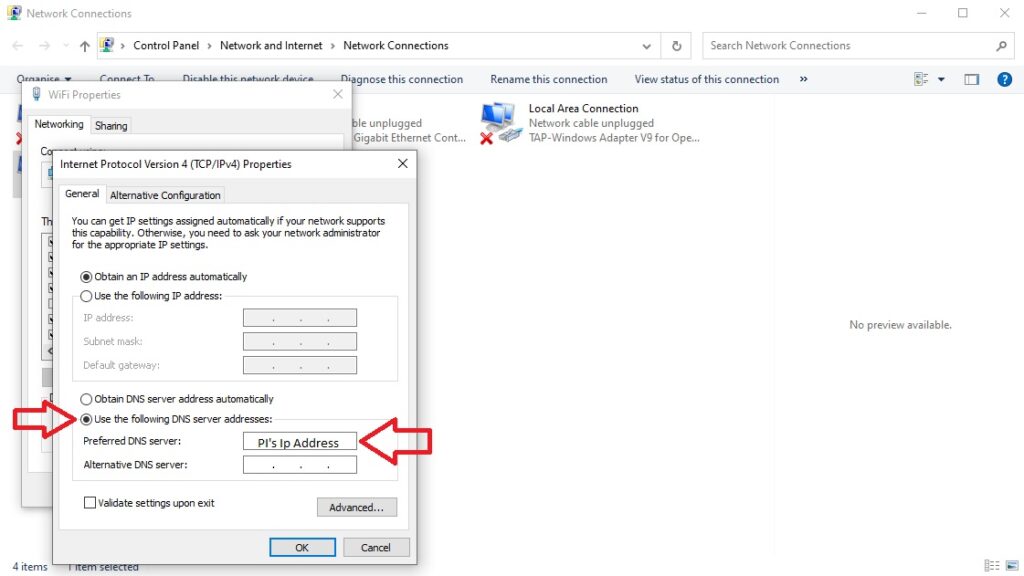Click the change view layout icon

click(x=922, y=79)
